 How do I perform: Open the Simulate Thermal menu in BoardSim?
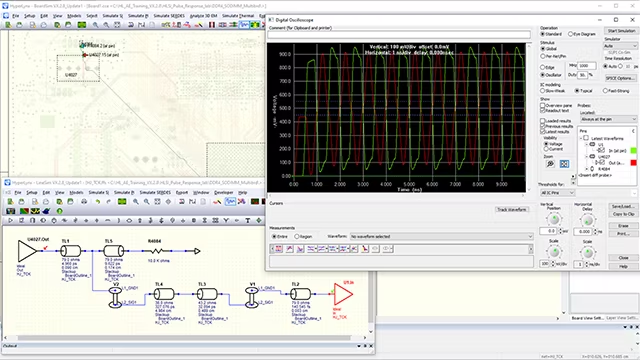238,16
